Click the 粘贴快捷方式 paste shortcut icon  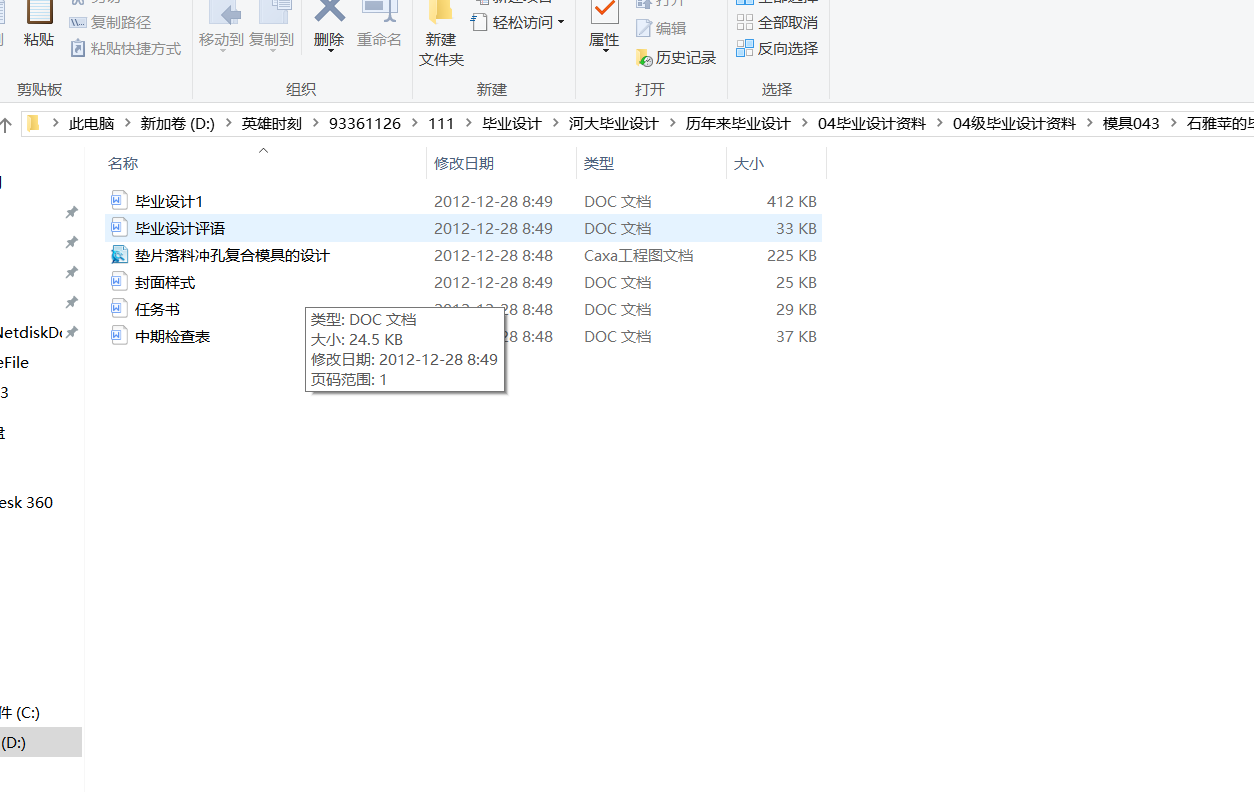(78, 48)
